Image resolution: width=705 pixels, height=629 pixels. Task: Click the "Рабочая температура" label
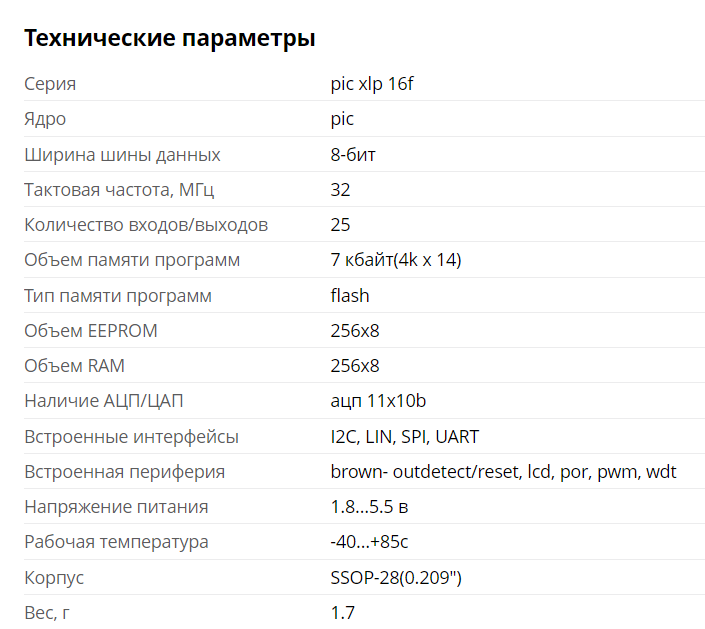pos(116,542)
